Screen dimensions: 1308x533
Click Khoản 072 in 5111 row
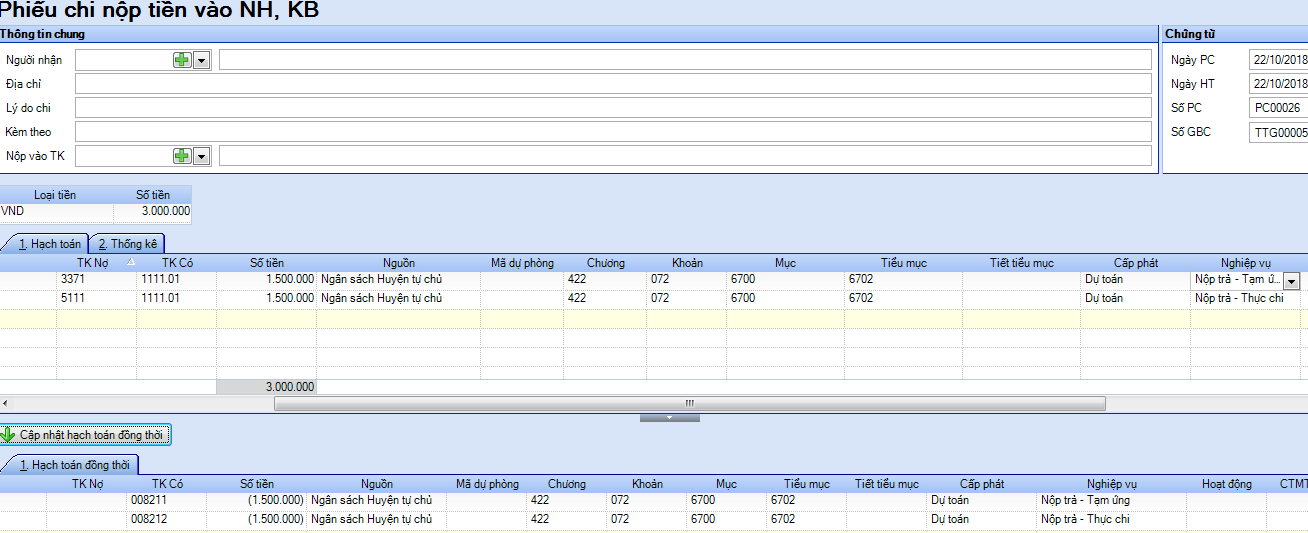point(687,299)
